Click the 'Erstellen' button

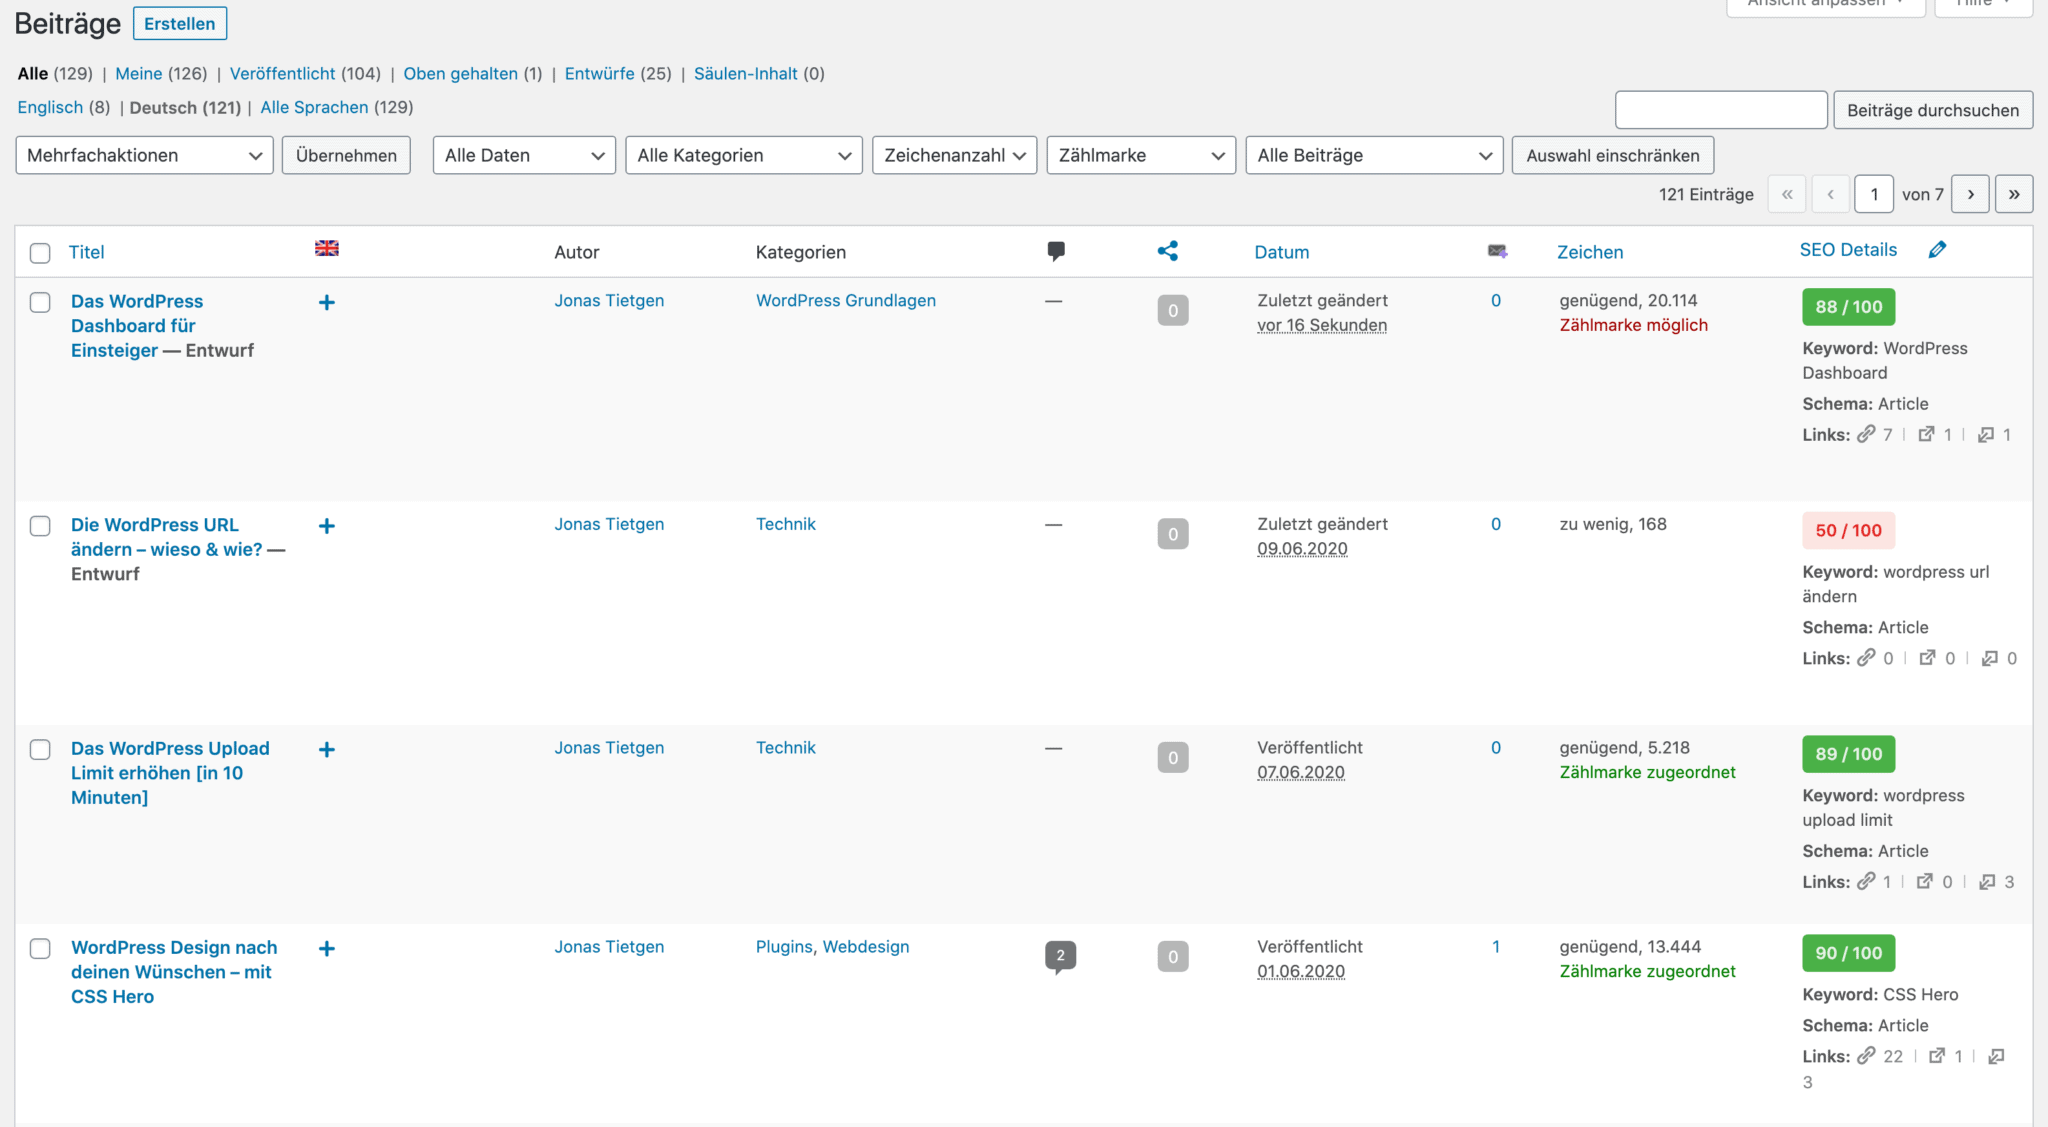point(180,23)
